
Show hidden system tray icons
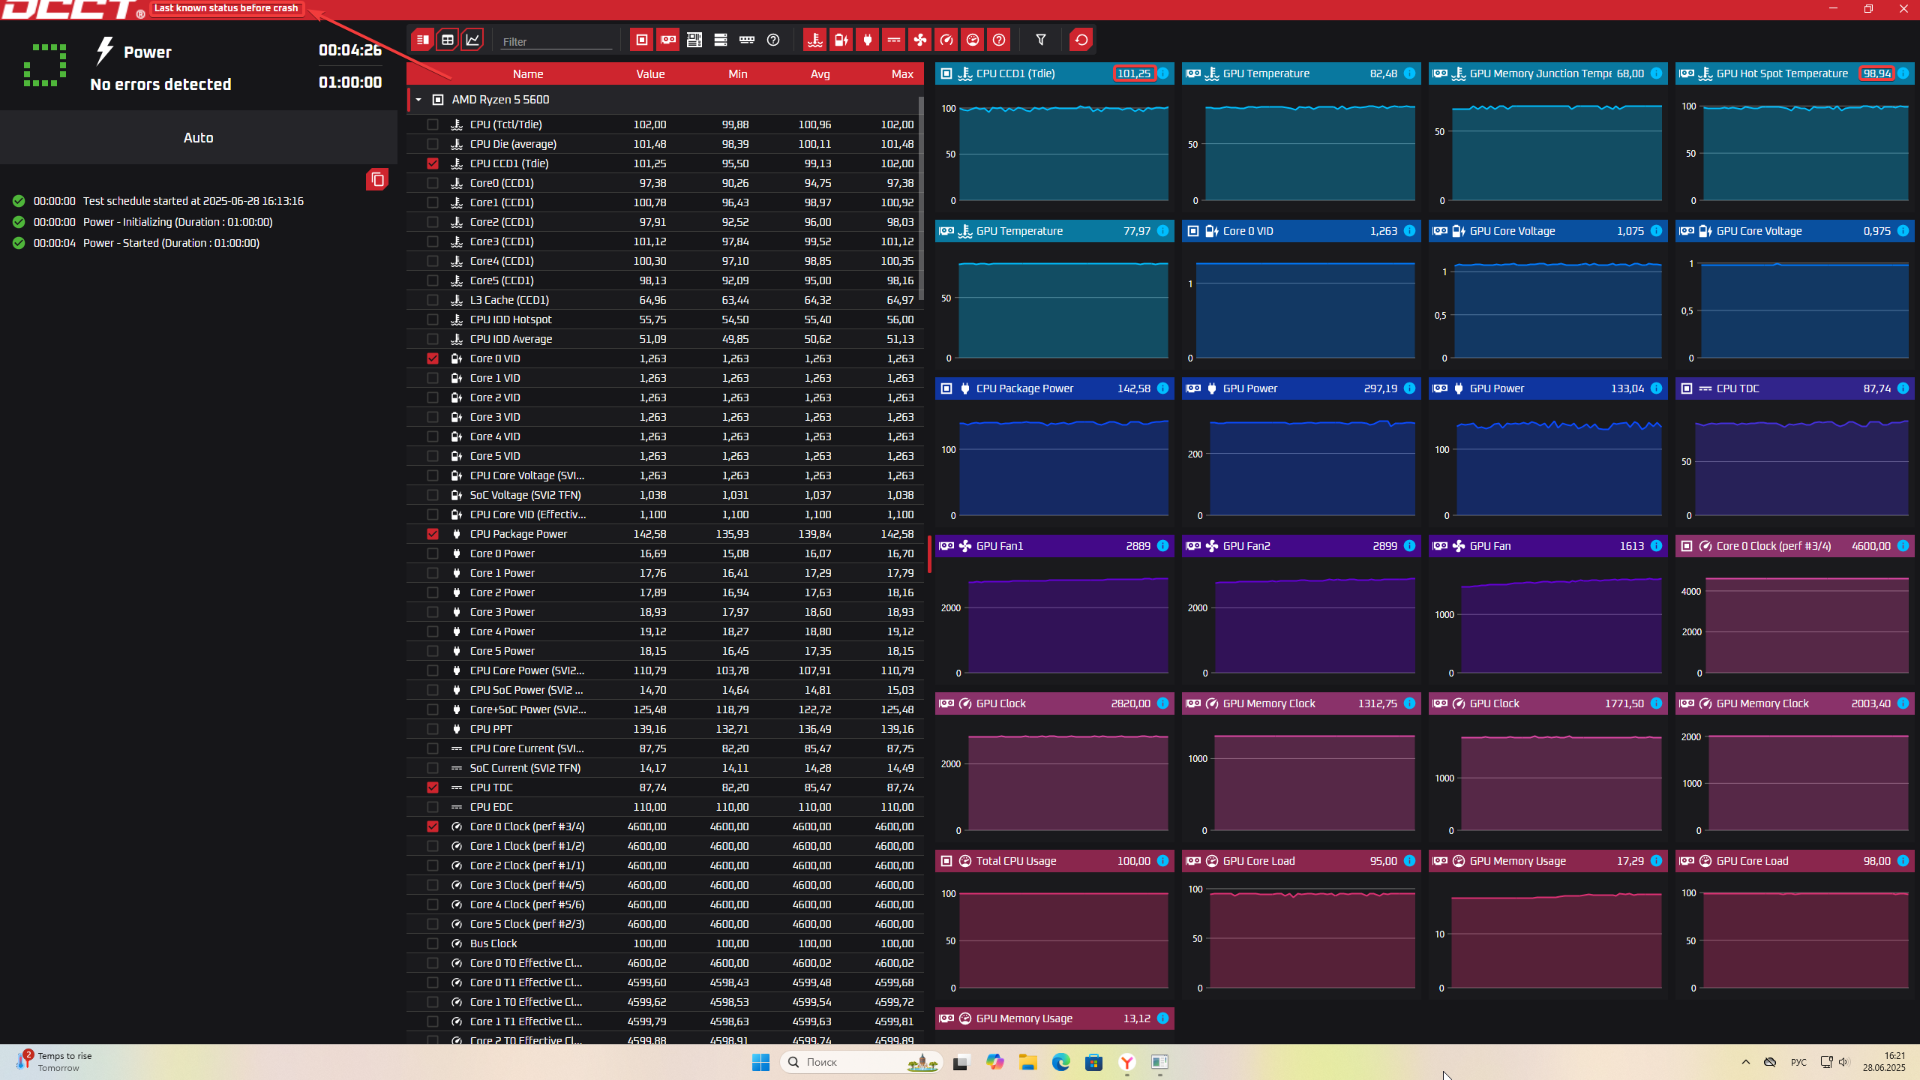pos(1745,1062)
